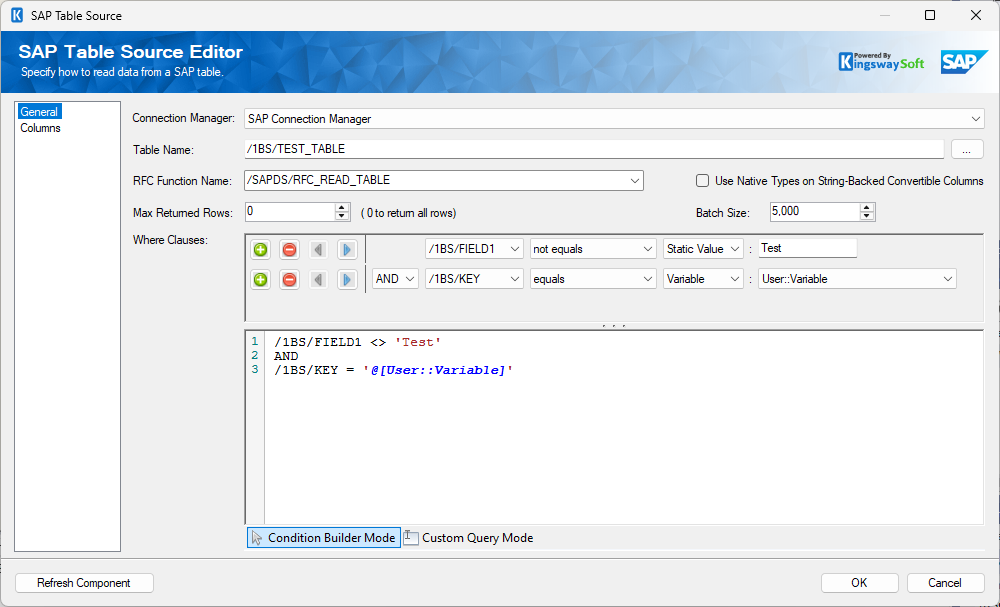Click the Table Name input field
This screenshot has width=1000, height=607.
[594, 150]
